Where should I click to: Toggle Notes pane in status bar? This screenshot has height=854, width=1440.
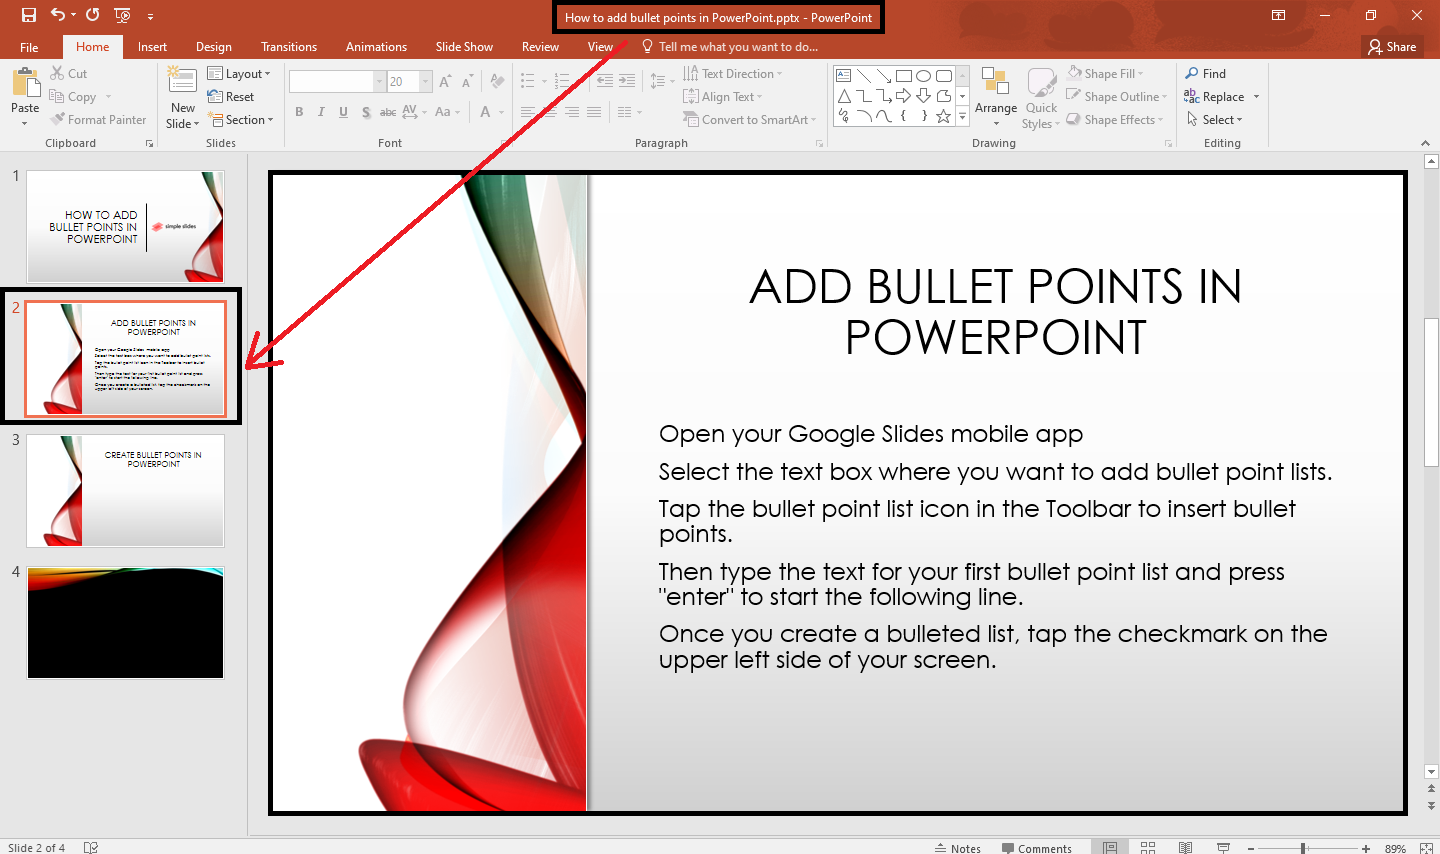click(x=958, y=848)
